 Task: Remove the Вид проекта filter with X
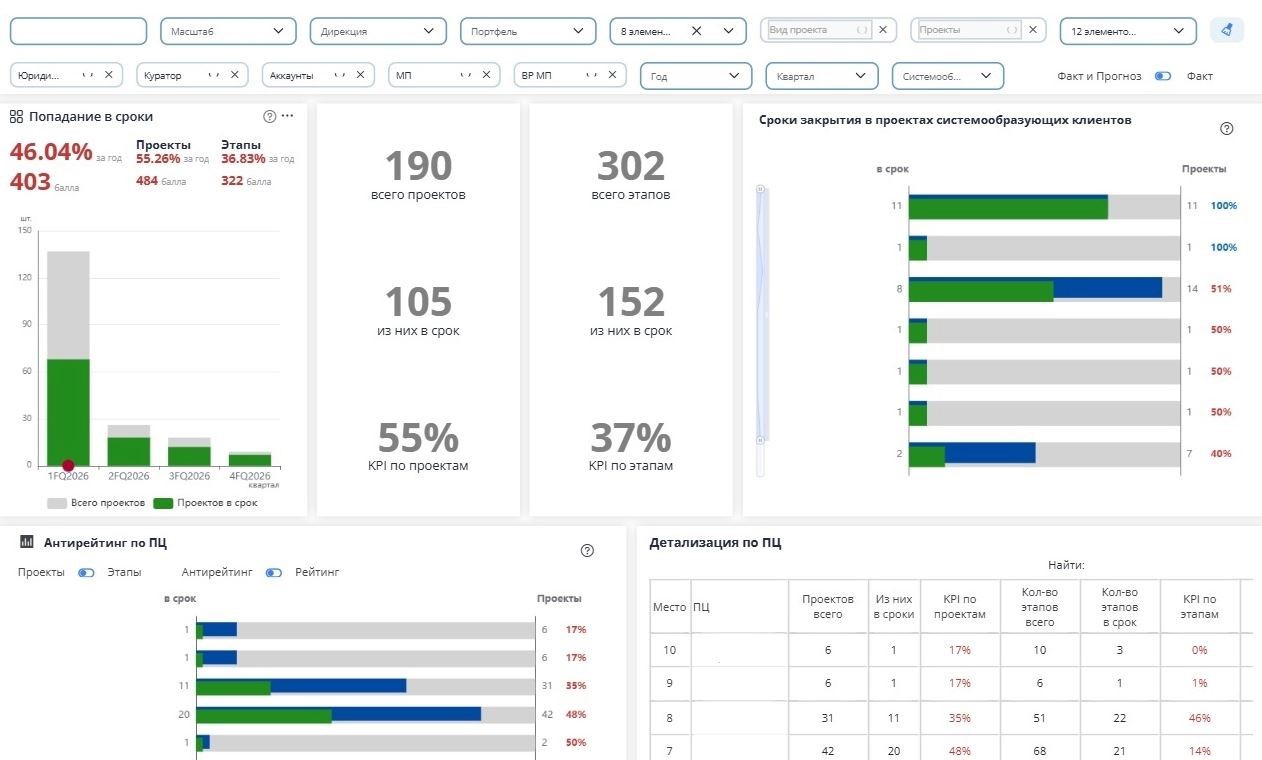pyautogui.click(x=882, y=30)
